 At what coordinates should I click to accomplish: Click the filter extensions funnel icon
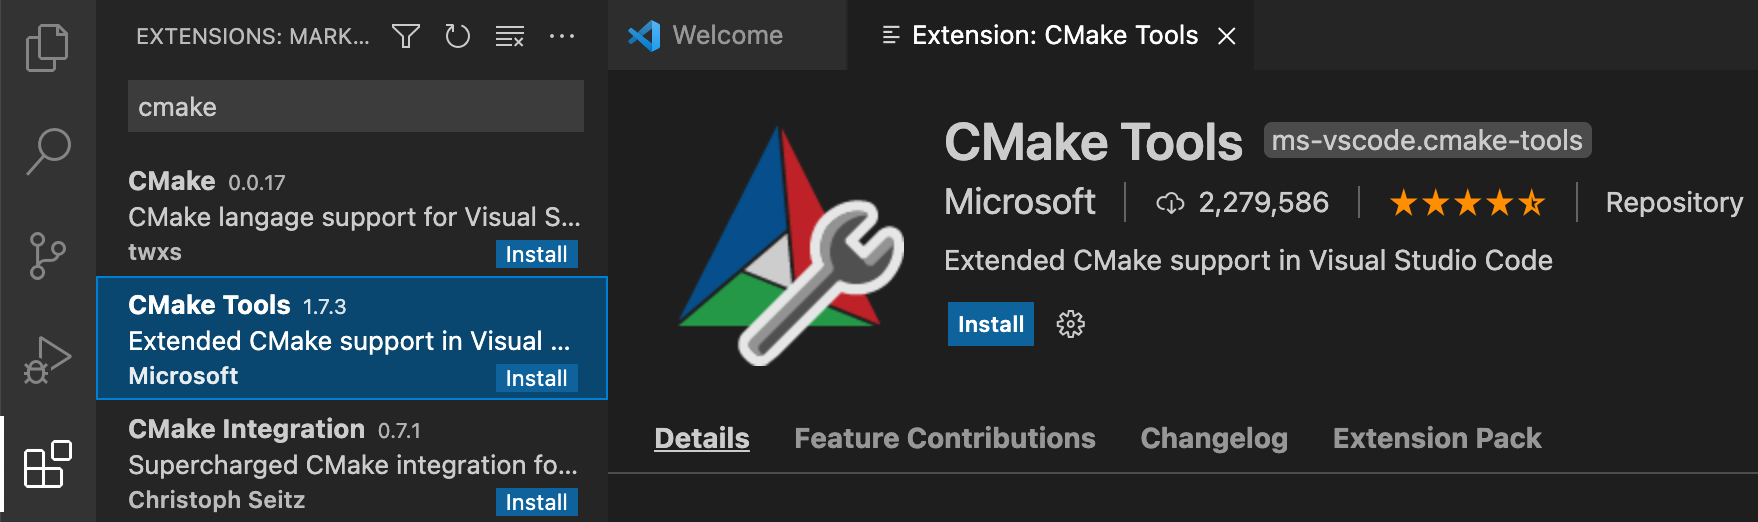pos(405,37)
